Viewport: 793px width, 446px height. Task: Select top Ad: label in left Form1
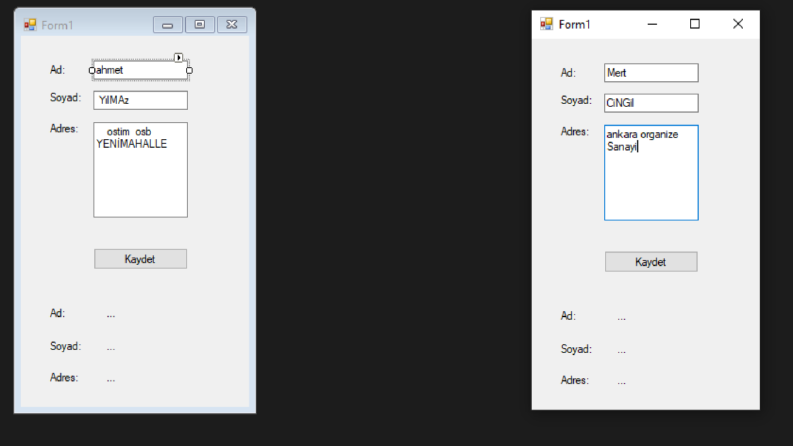point(57,70)
